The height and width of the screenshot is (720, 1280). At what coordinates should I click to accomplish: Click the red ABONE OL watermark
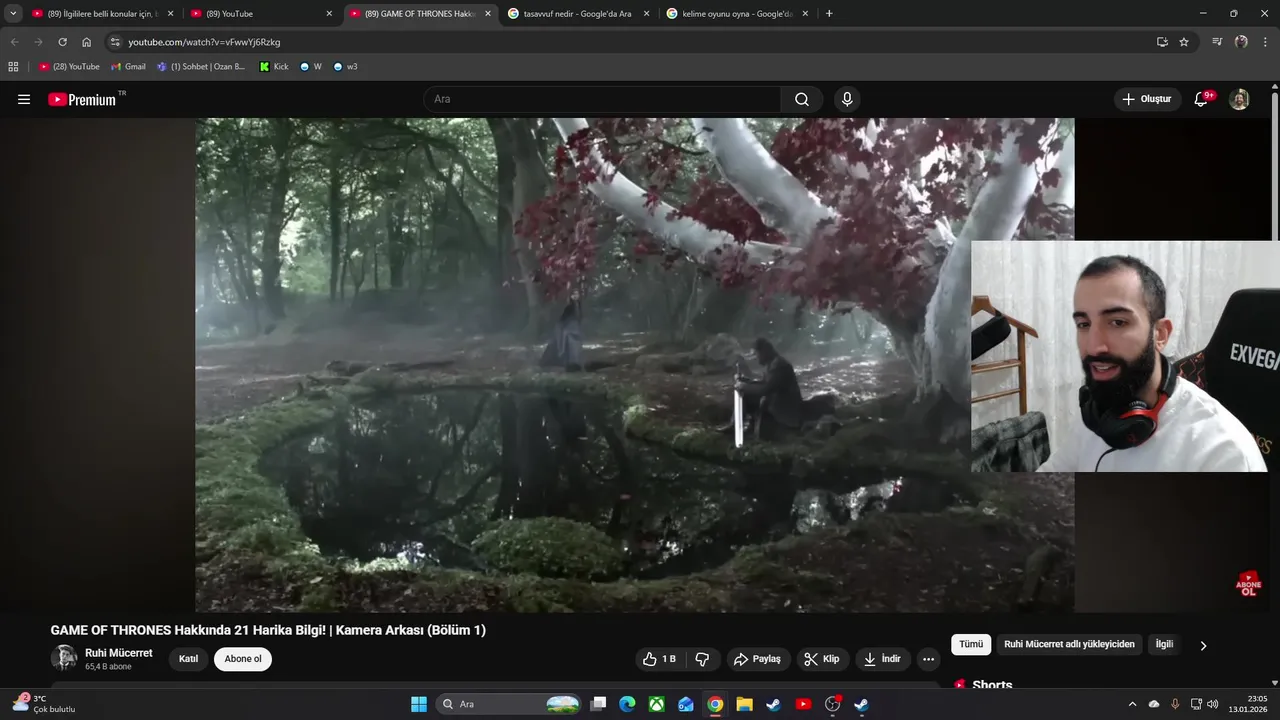coord(1248,584)
